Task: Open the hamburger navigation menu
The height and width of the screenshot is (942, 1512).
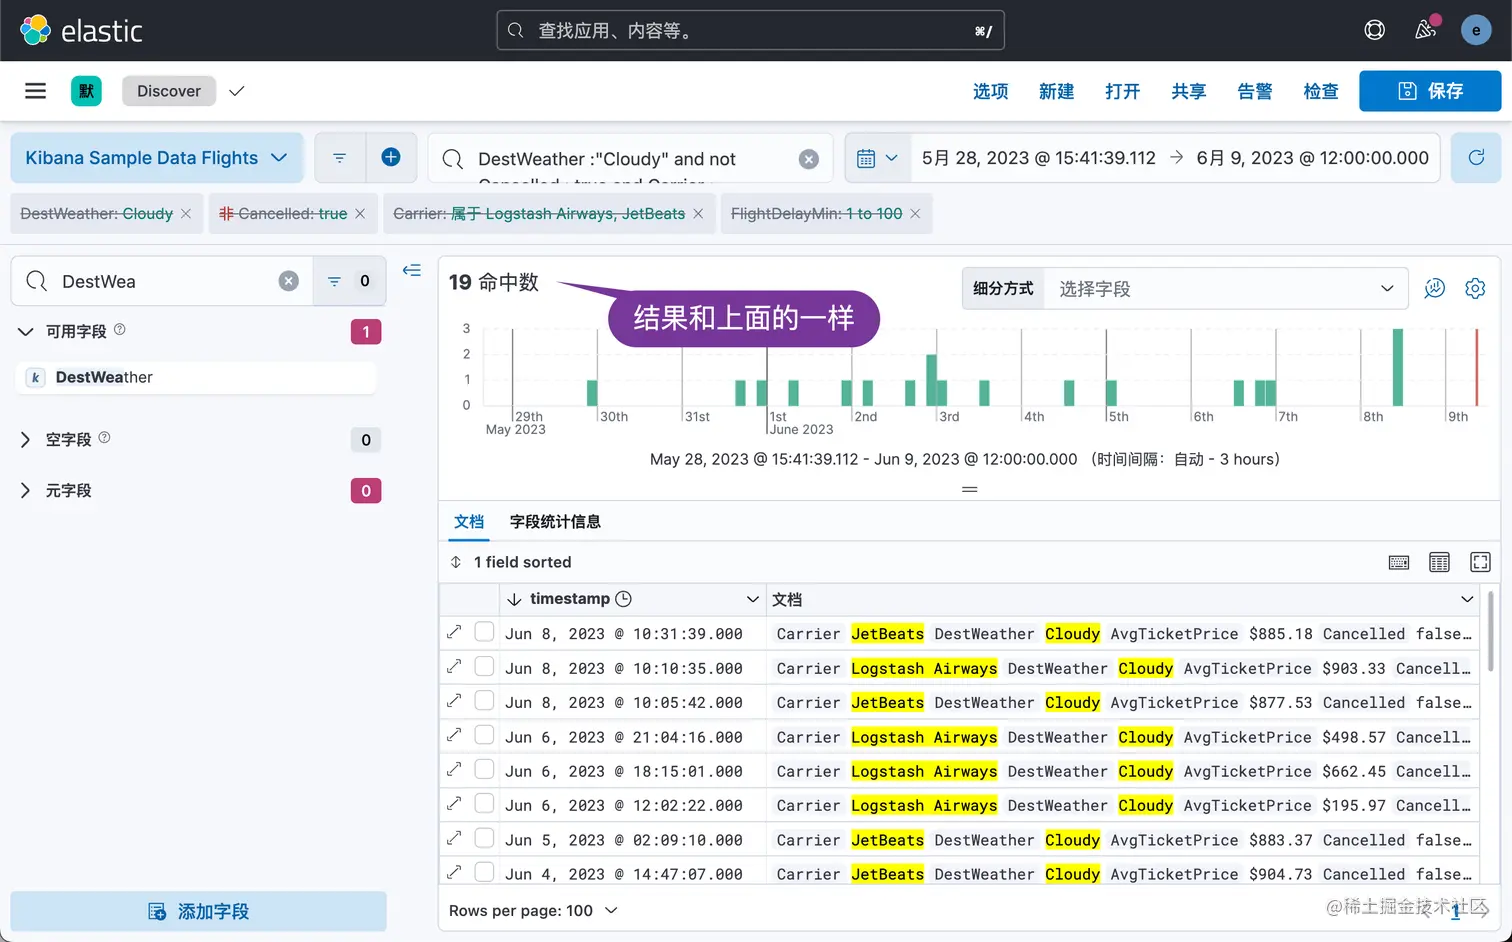Action: pyautogui.click(x=36, y=91)
